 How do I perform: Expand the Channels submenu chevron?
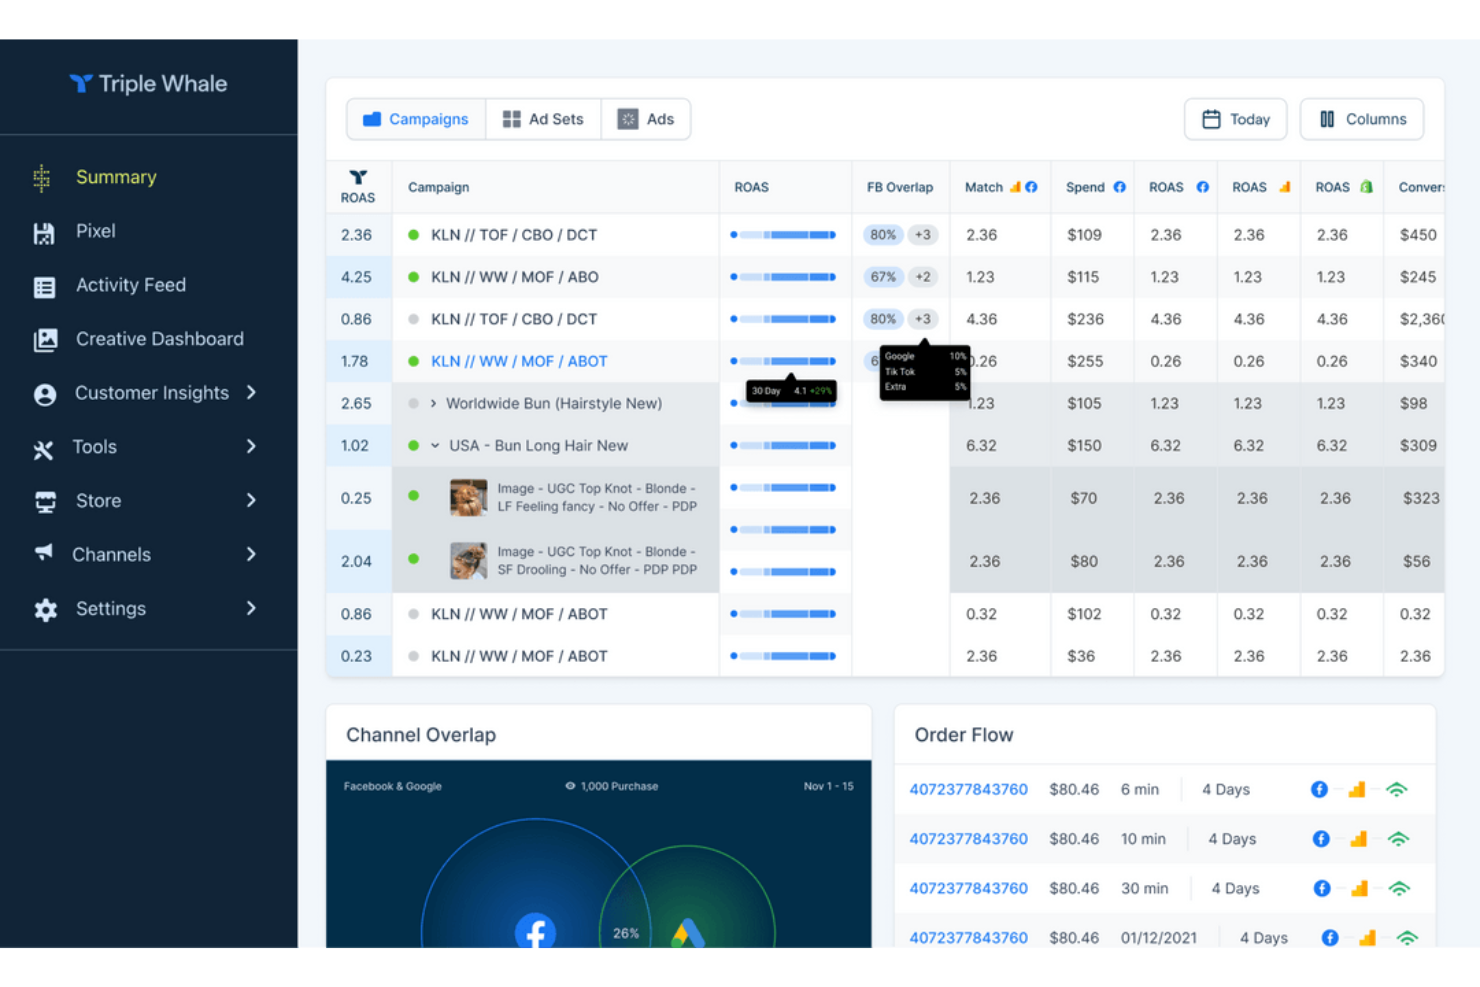click(251, 554)
